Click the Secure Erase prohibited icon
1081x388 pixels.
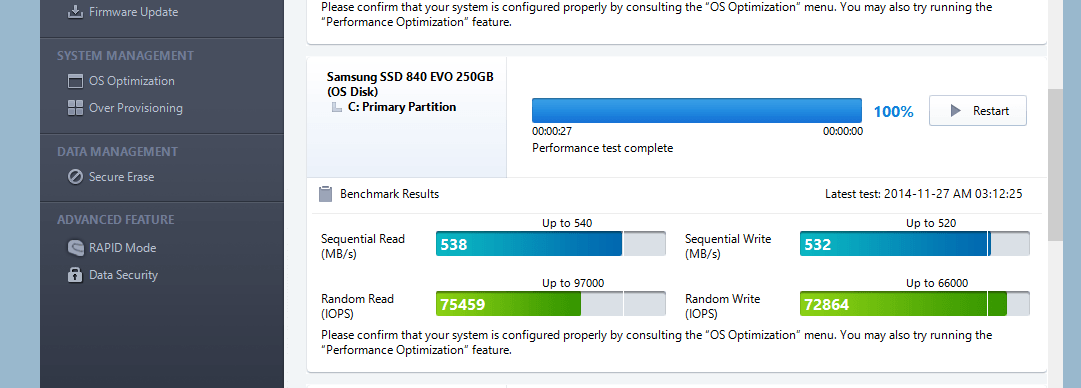pyautogui.click(x=75, y=177)
